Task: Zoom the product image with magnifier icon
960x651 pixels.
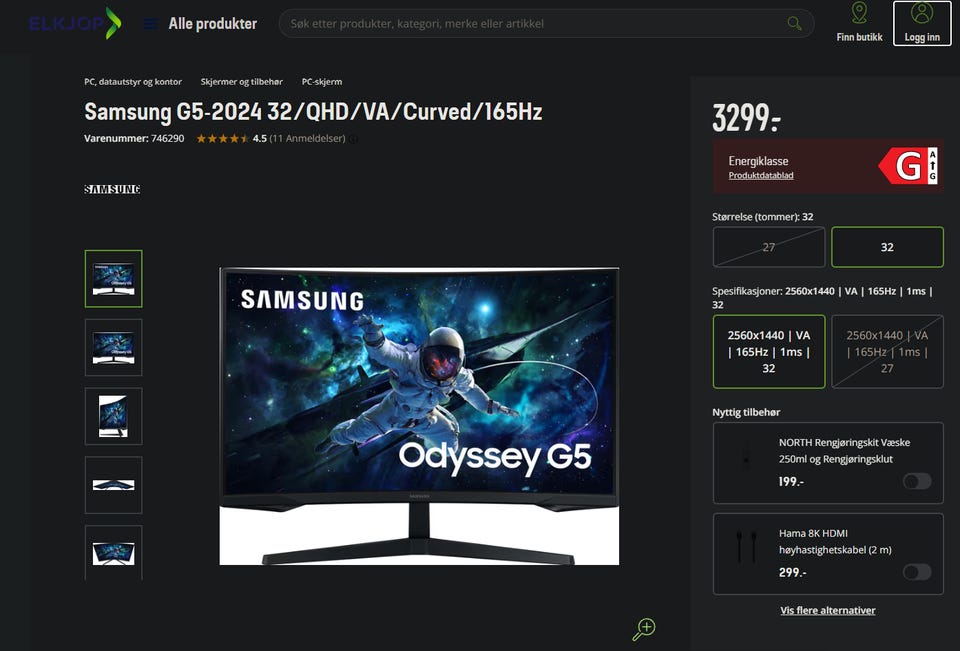Action: click(x=644, y=629)
